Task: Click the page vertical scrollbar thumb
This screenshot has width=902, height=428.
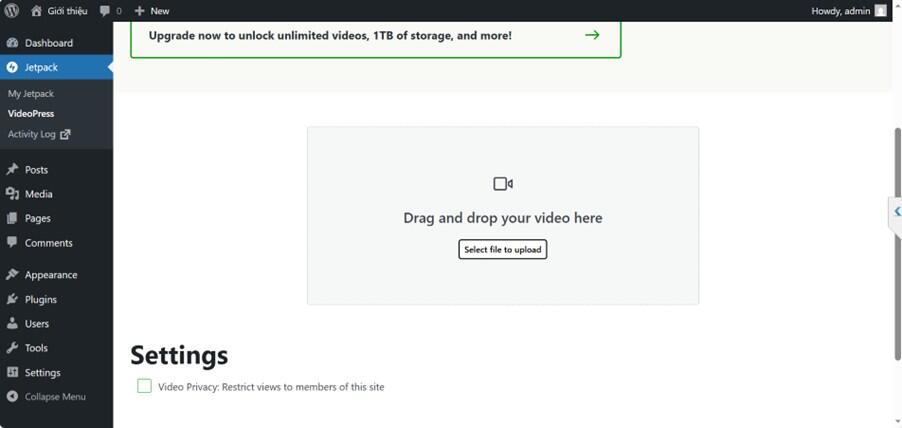Action: (x=898, y=244)
